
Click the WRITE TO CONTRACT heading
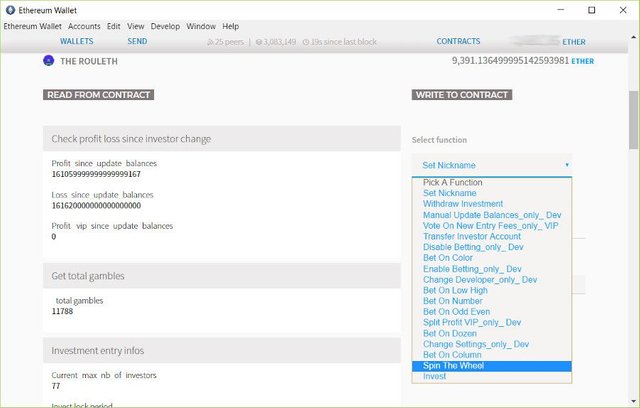[462, 95]
